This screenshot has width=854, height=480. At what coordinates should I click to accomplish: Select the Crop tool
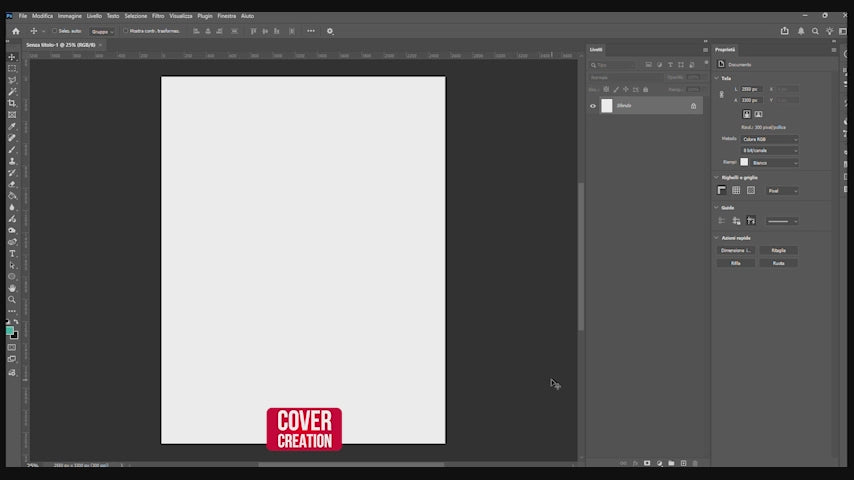point(12,103)
